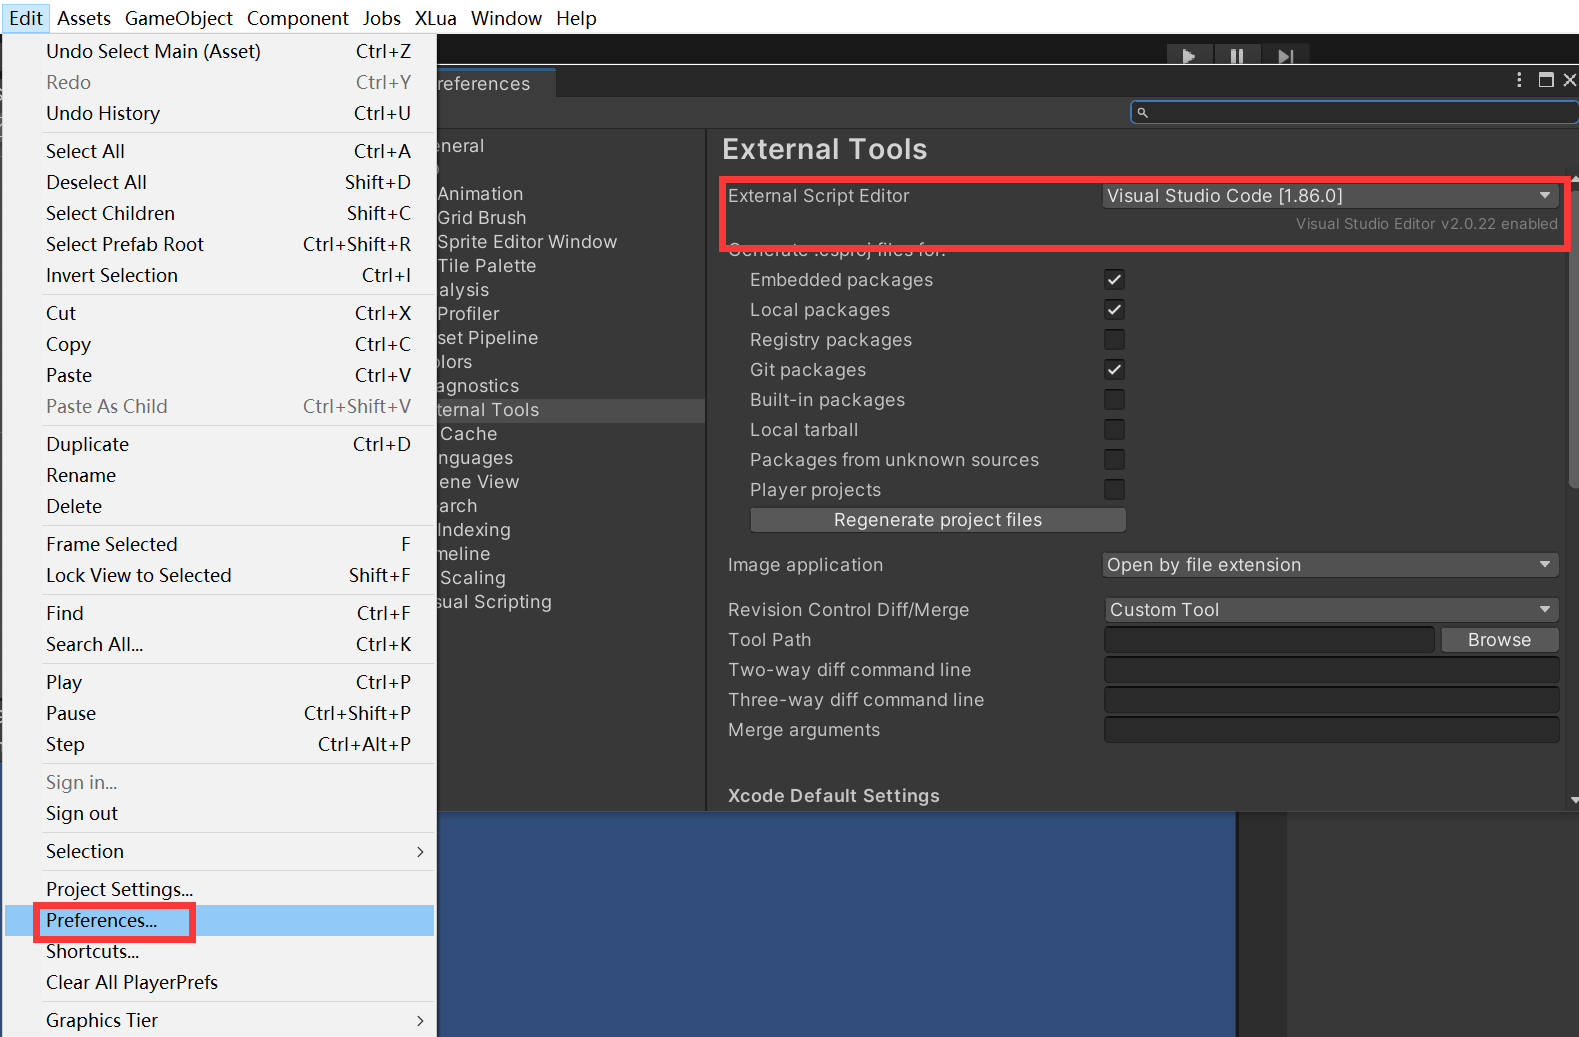Open External Script Editor dropdown
This screenshot has width=1579, height=1037.
(x=1330, y=196)
